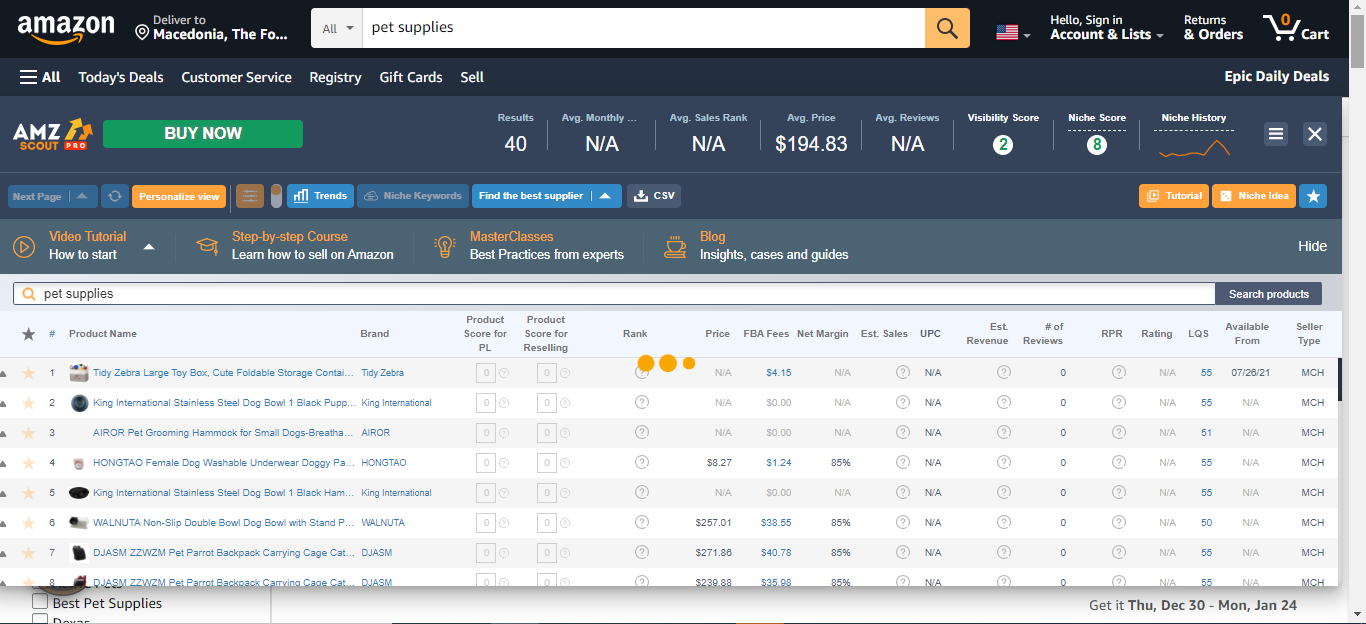
Task: Click the CSV download button
Action: point(654,196)
